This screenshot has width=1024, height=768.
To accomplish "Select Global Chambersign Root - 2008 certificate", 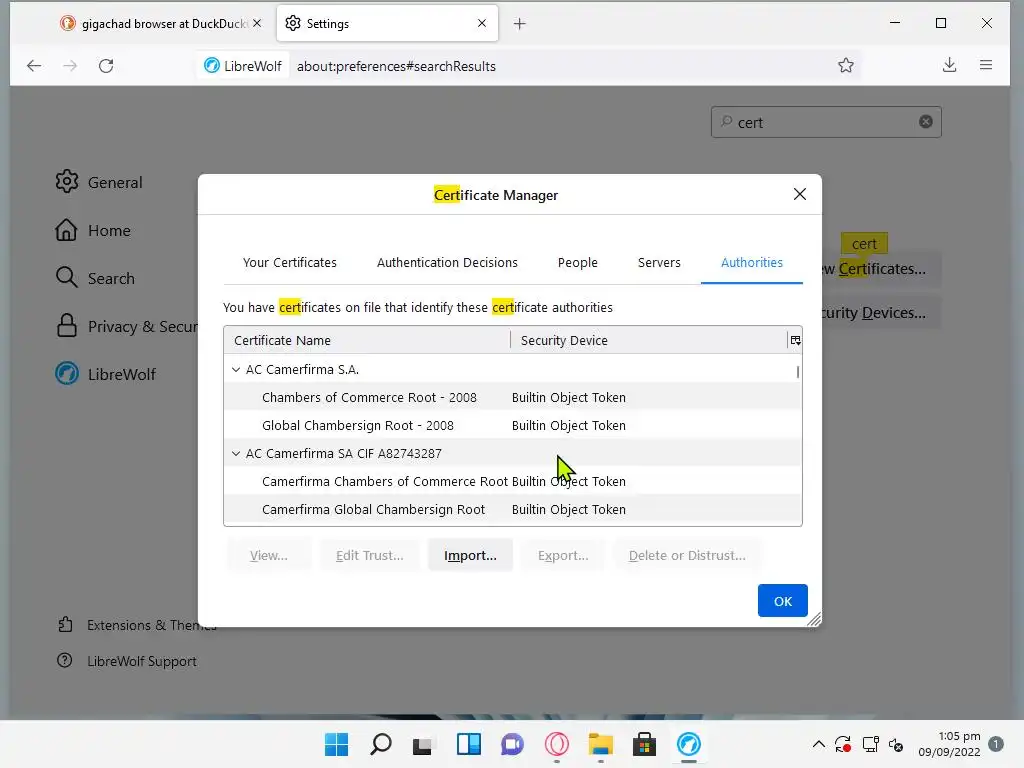I will (x=513, y=425).
